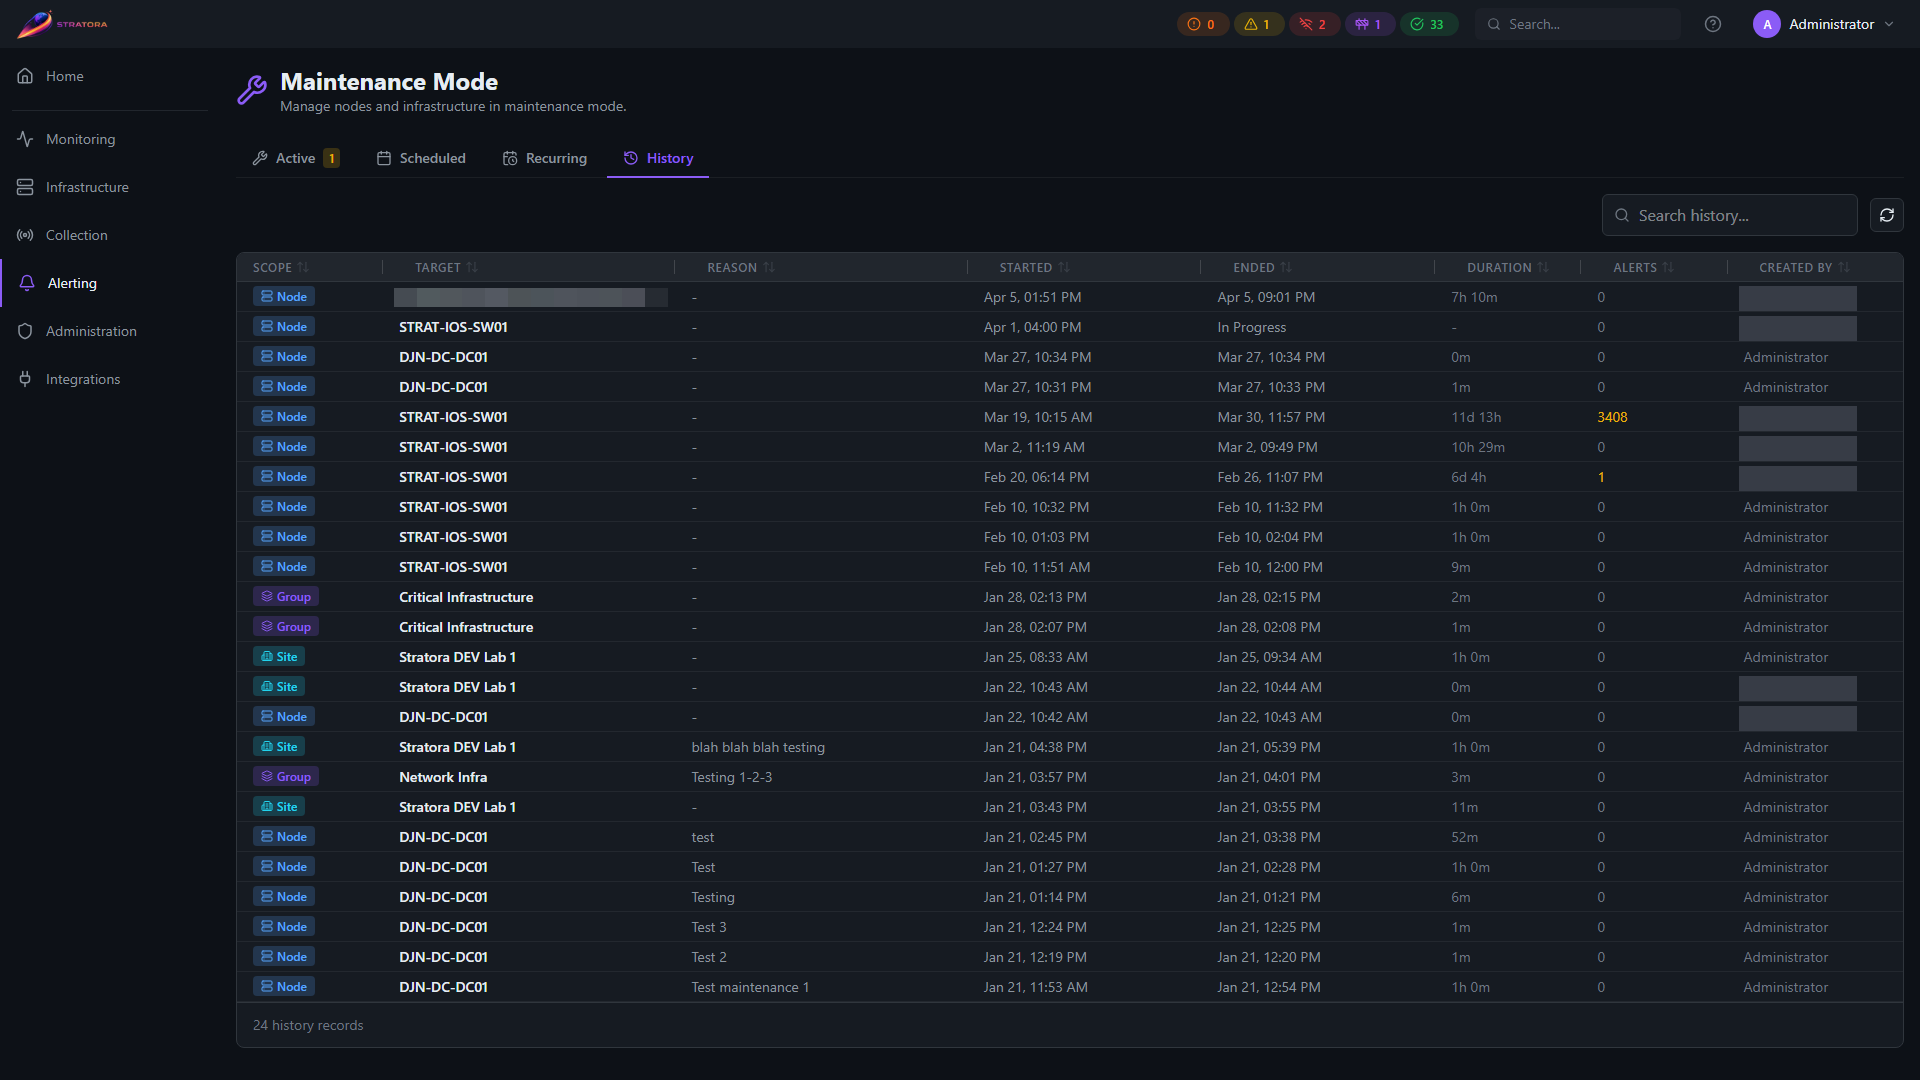Click the yellow warning badge showing 1
The image size is (1920, 1080).
[1258, 24]
